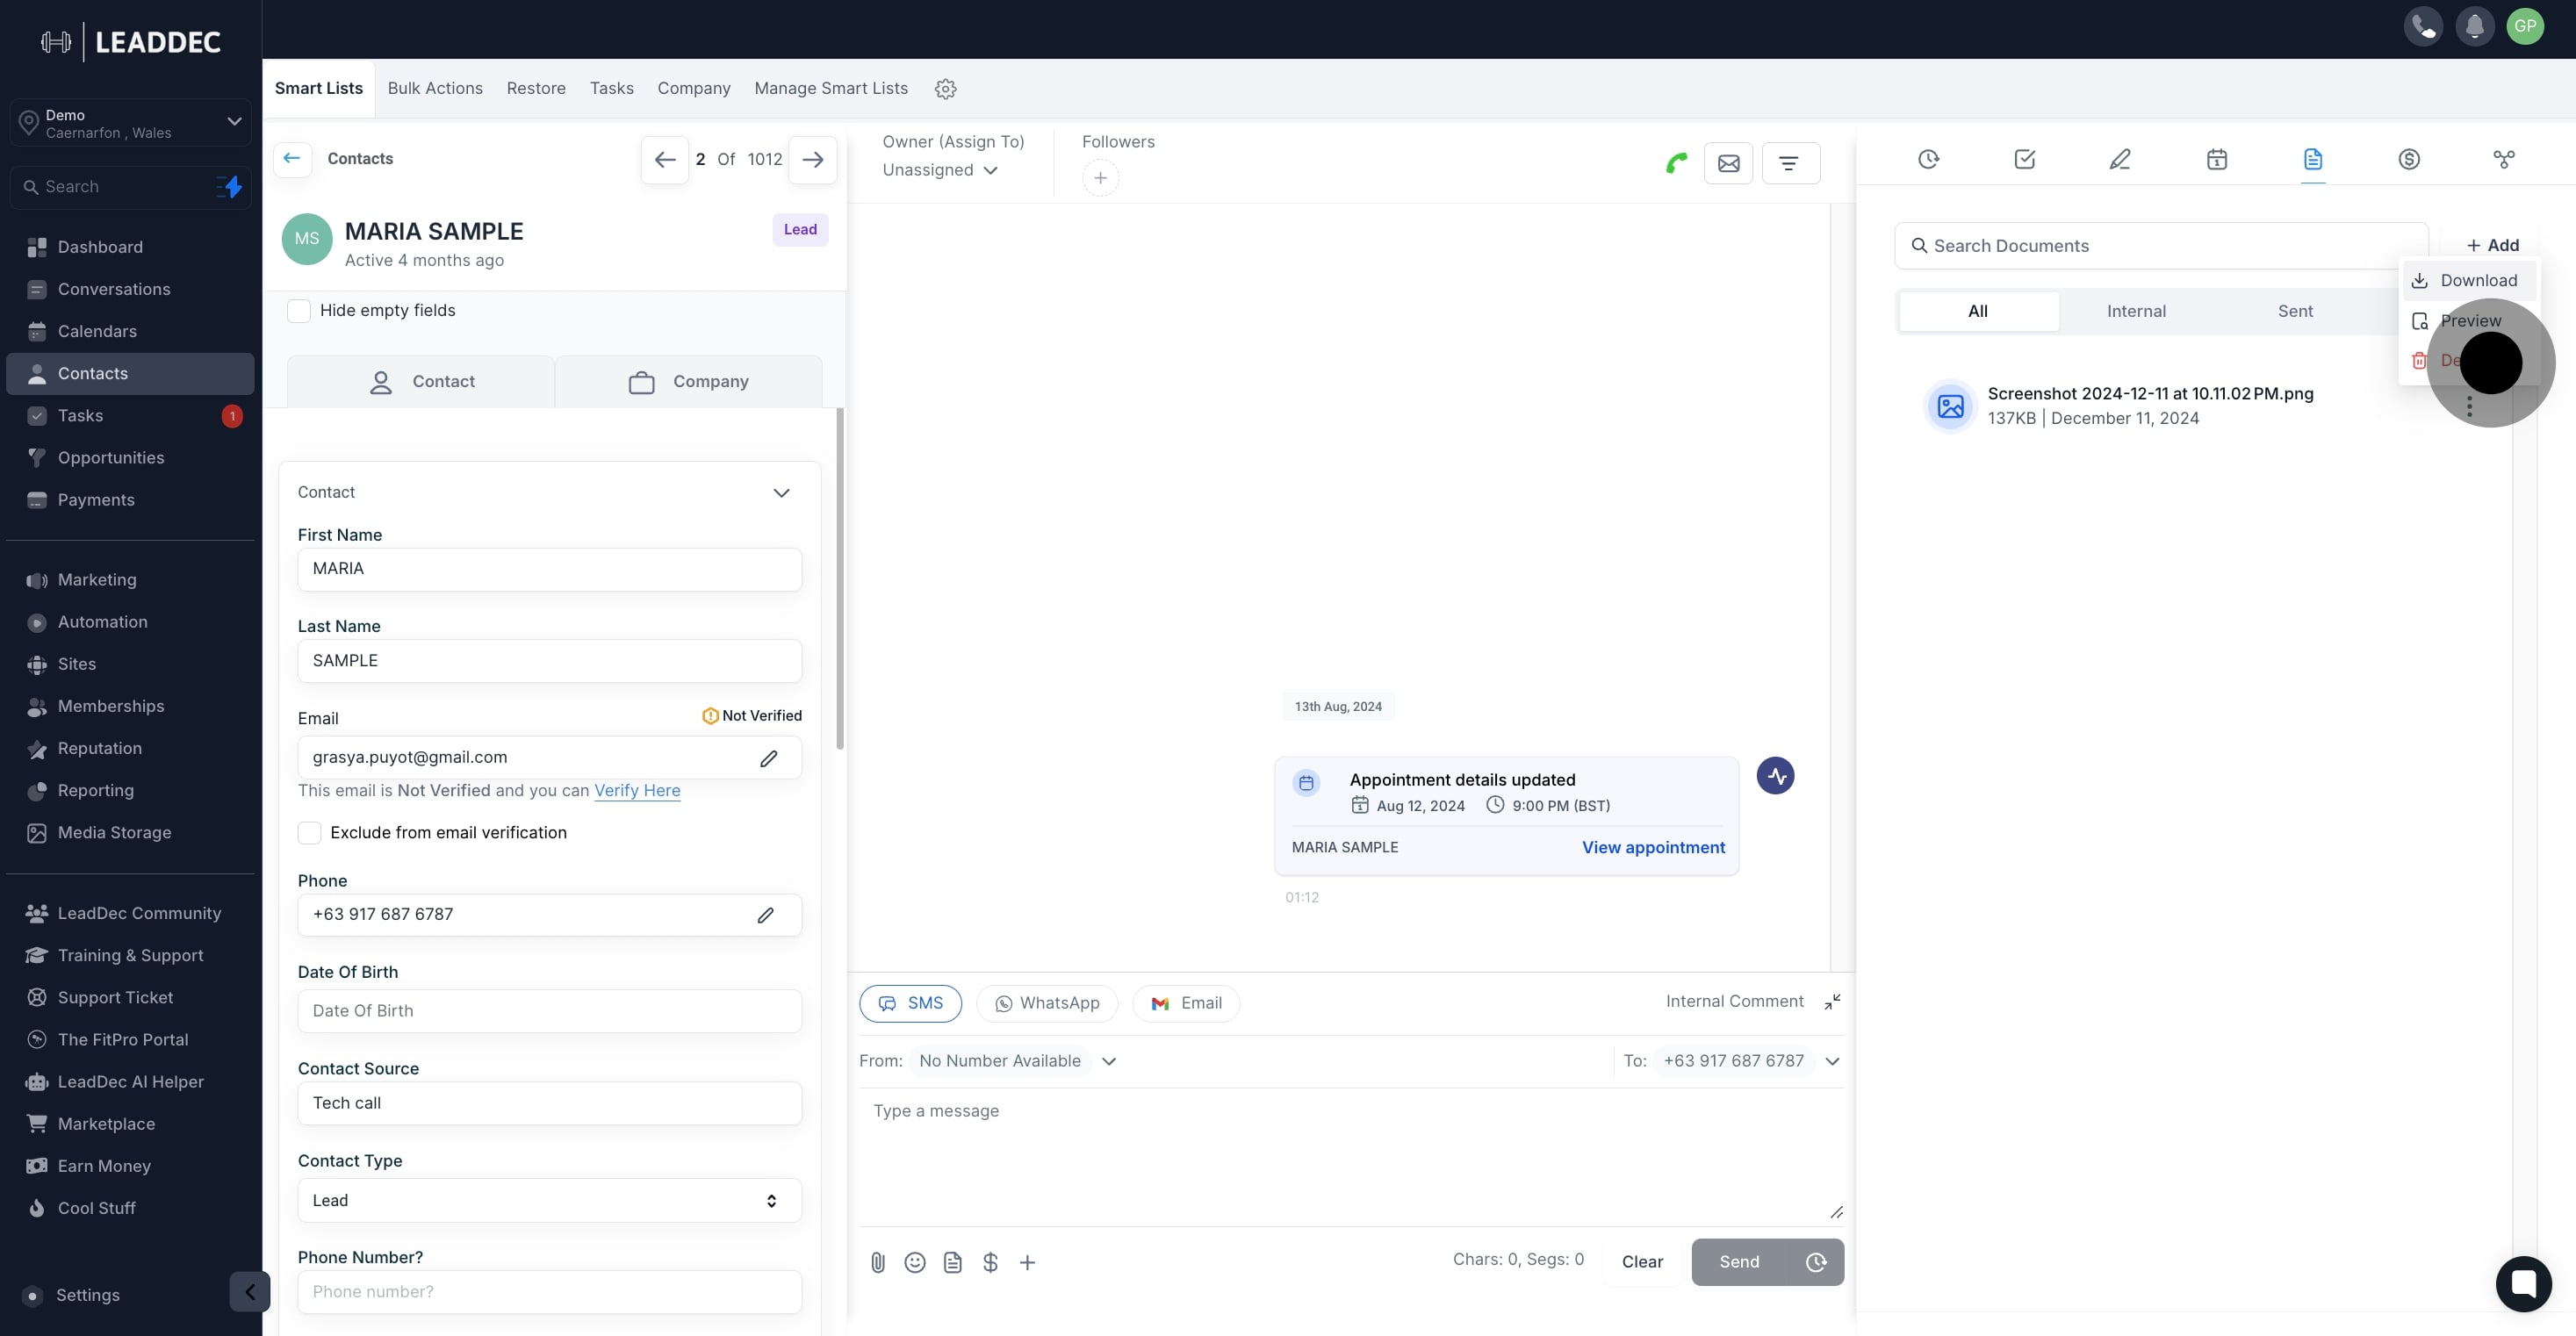This screenshot has height=1336, width=2576.
Task: Open Contact Type Lead dropdown
Action: click(549, 1200)
